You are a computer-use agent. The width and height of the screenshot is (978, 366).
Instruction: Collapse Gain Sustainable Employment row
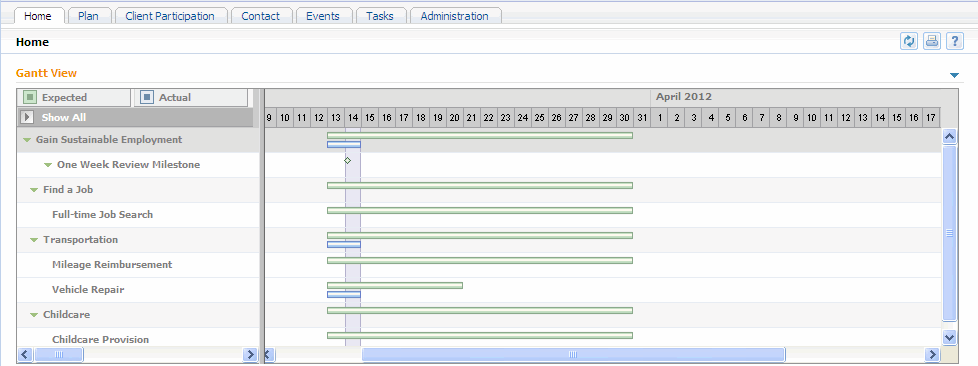point(27,140)
